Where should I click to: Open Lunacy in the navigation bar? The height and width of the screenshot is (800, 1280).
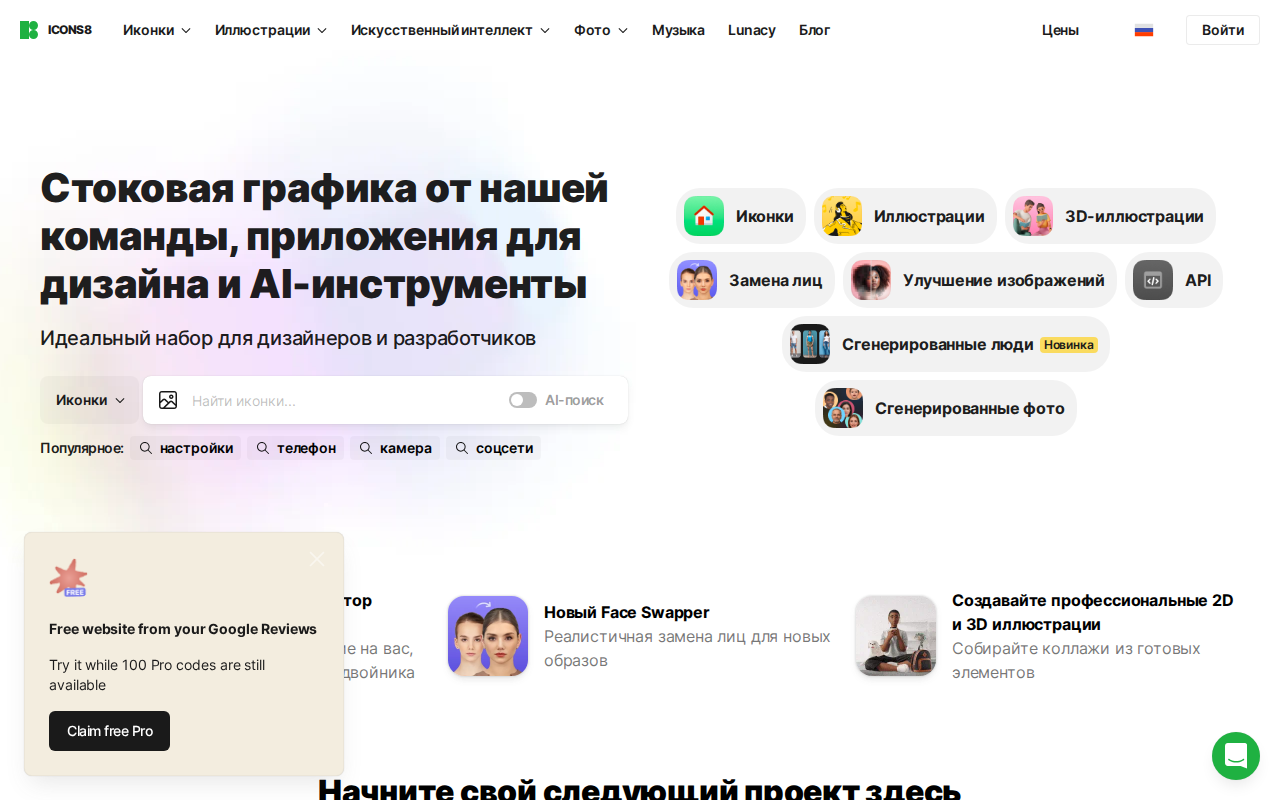click(x=752, y=30)
